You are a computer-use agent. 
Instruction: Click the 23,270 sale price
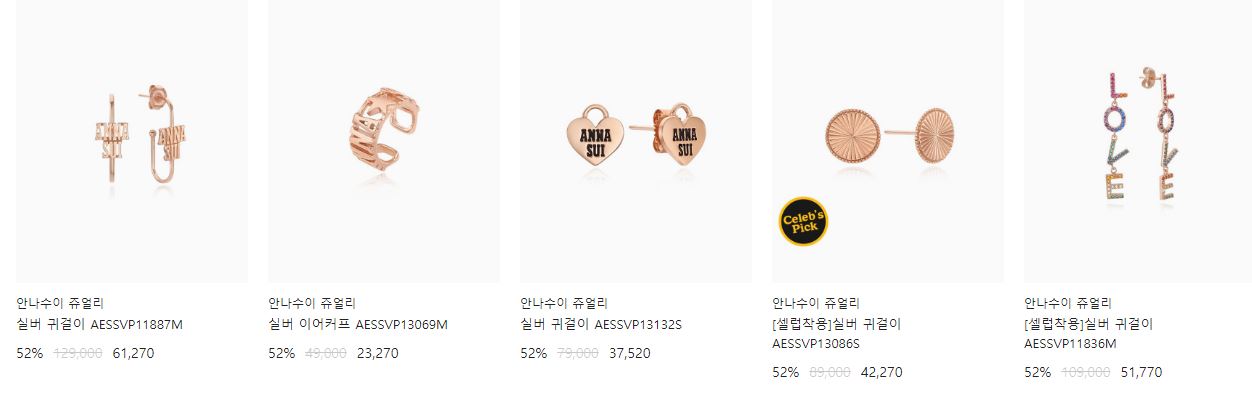(378, 353)
